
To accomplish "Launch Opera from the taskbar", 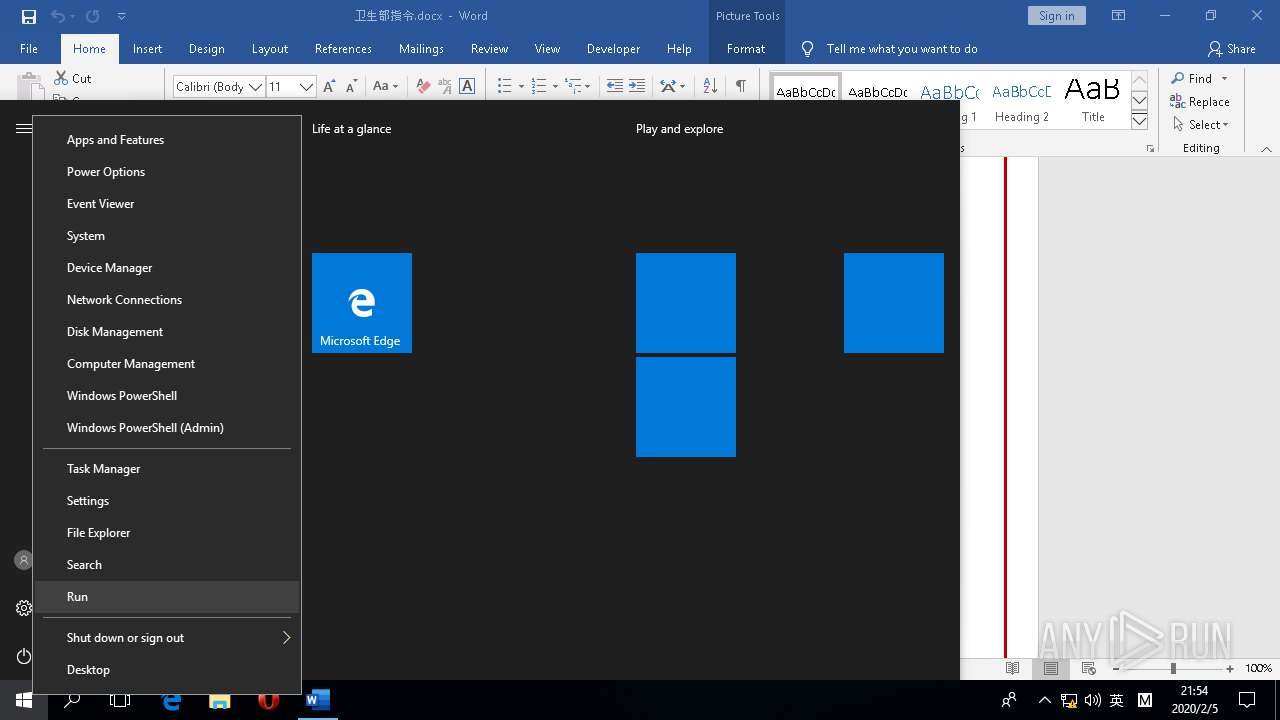I will (x=268, y=700).
